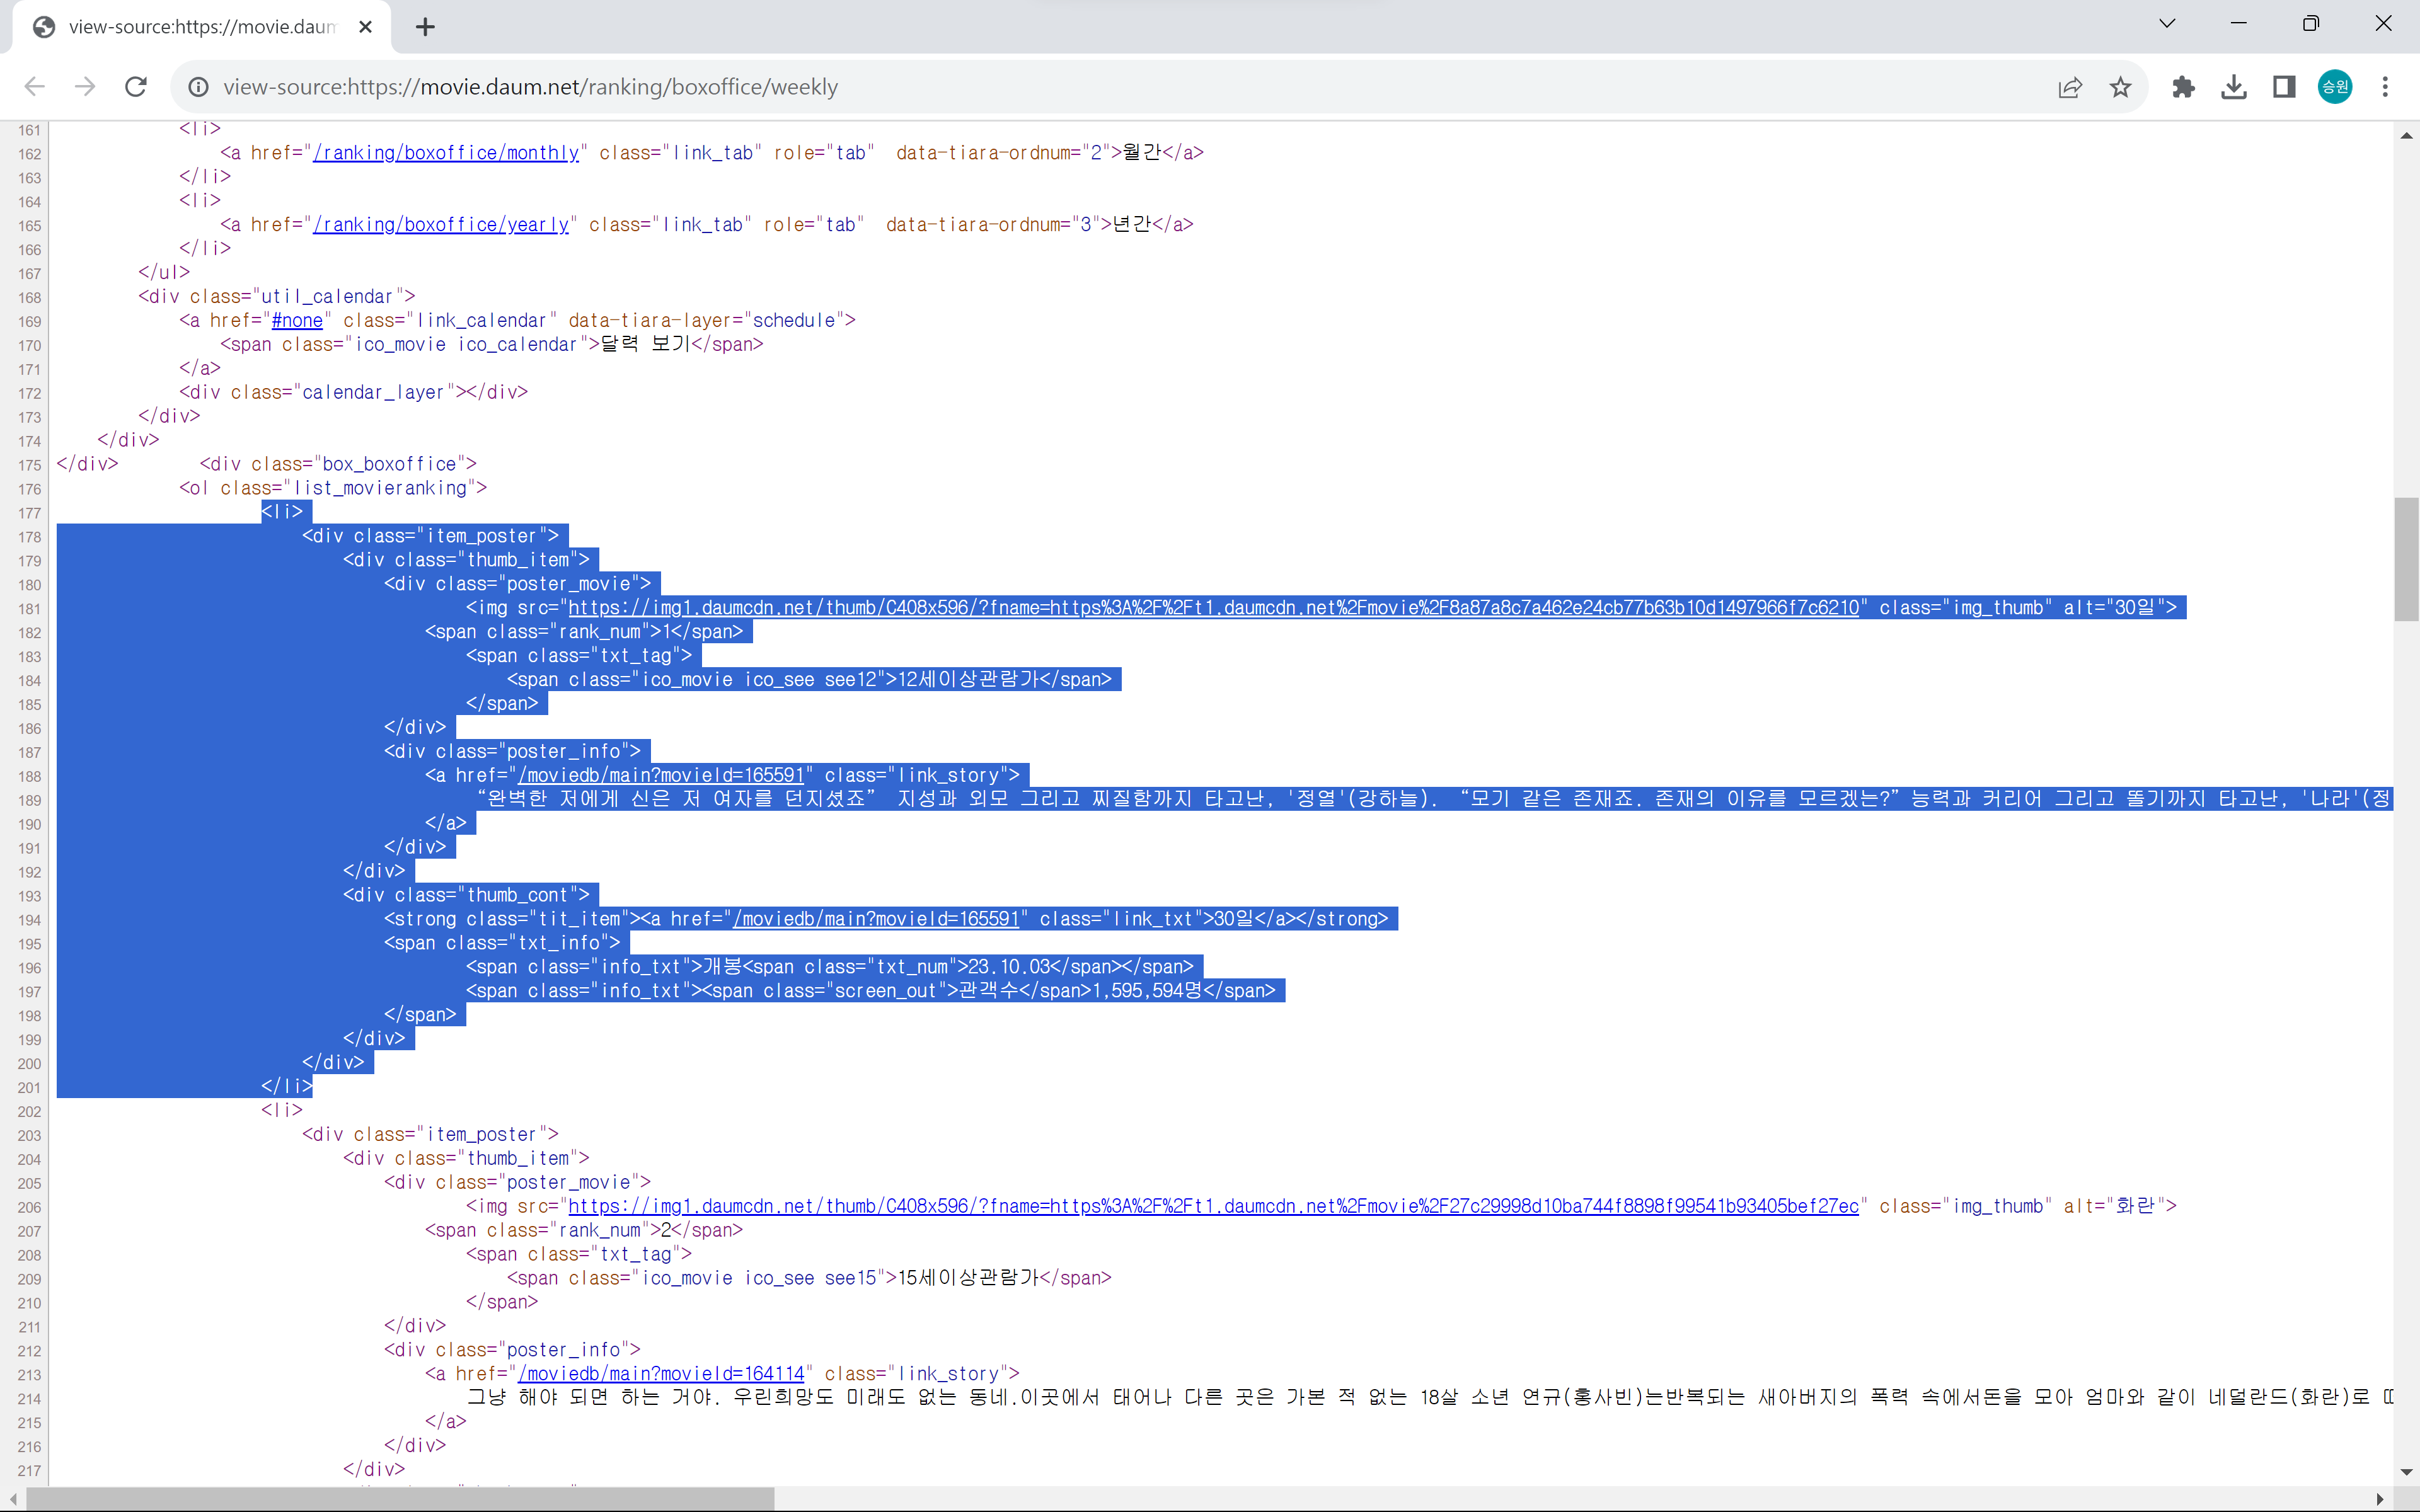Go back to previous page
This screenshot has width=2420, height=1512.
[35, 87]
